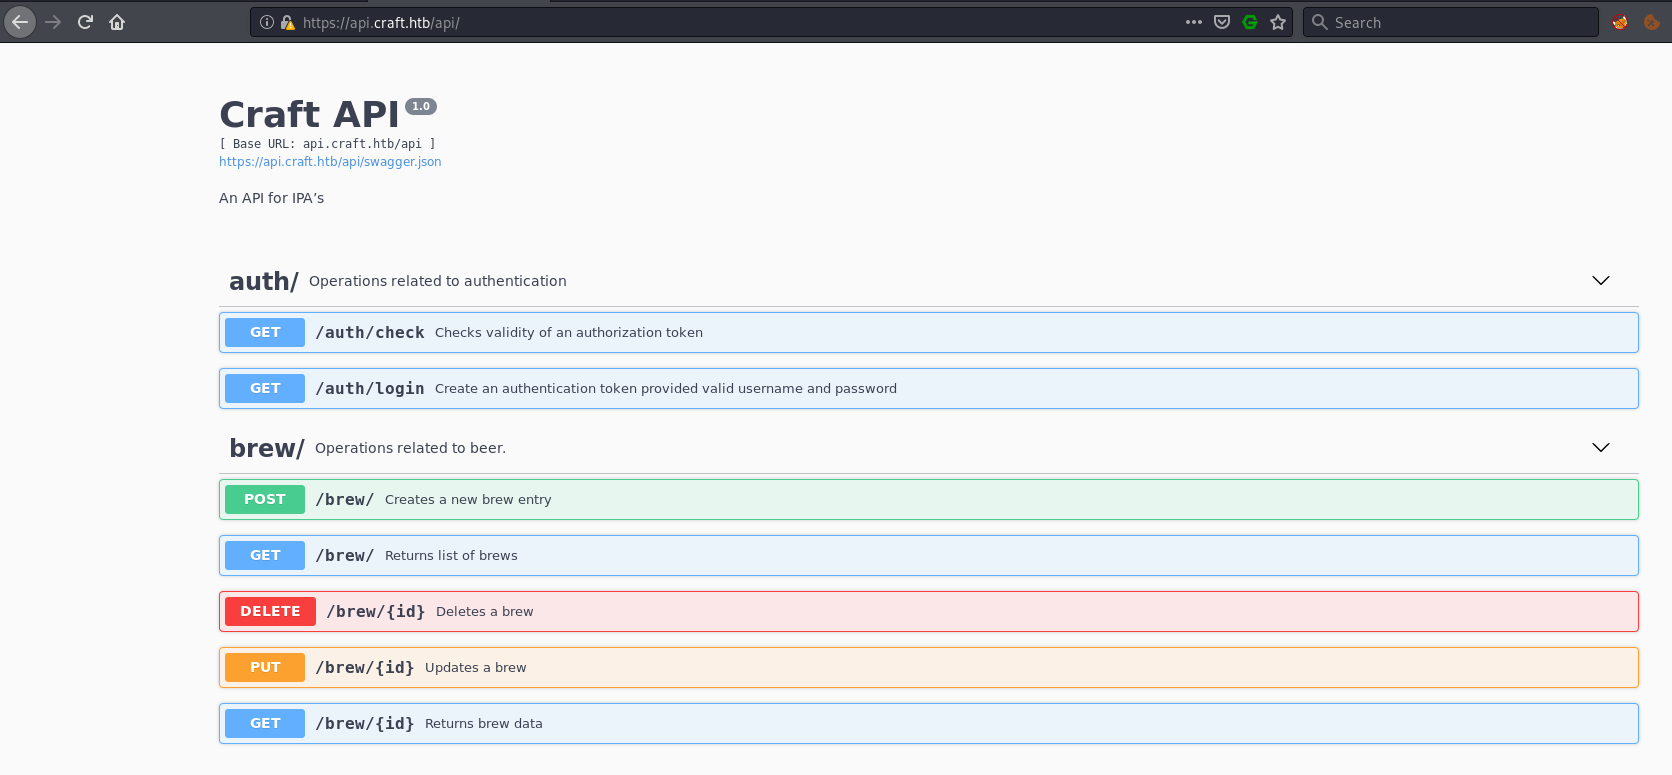Click the /auth/login path text
The height and width of the screenshot is (775, 1672).
370,388
